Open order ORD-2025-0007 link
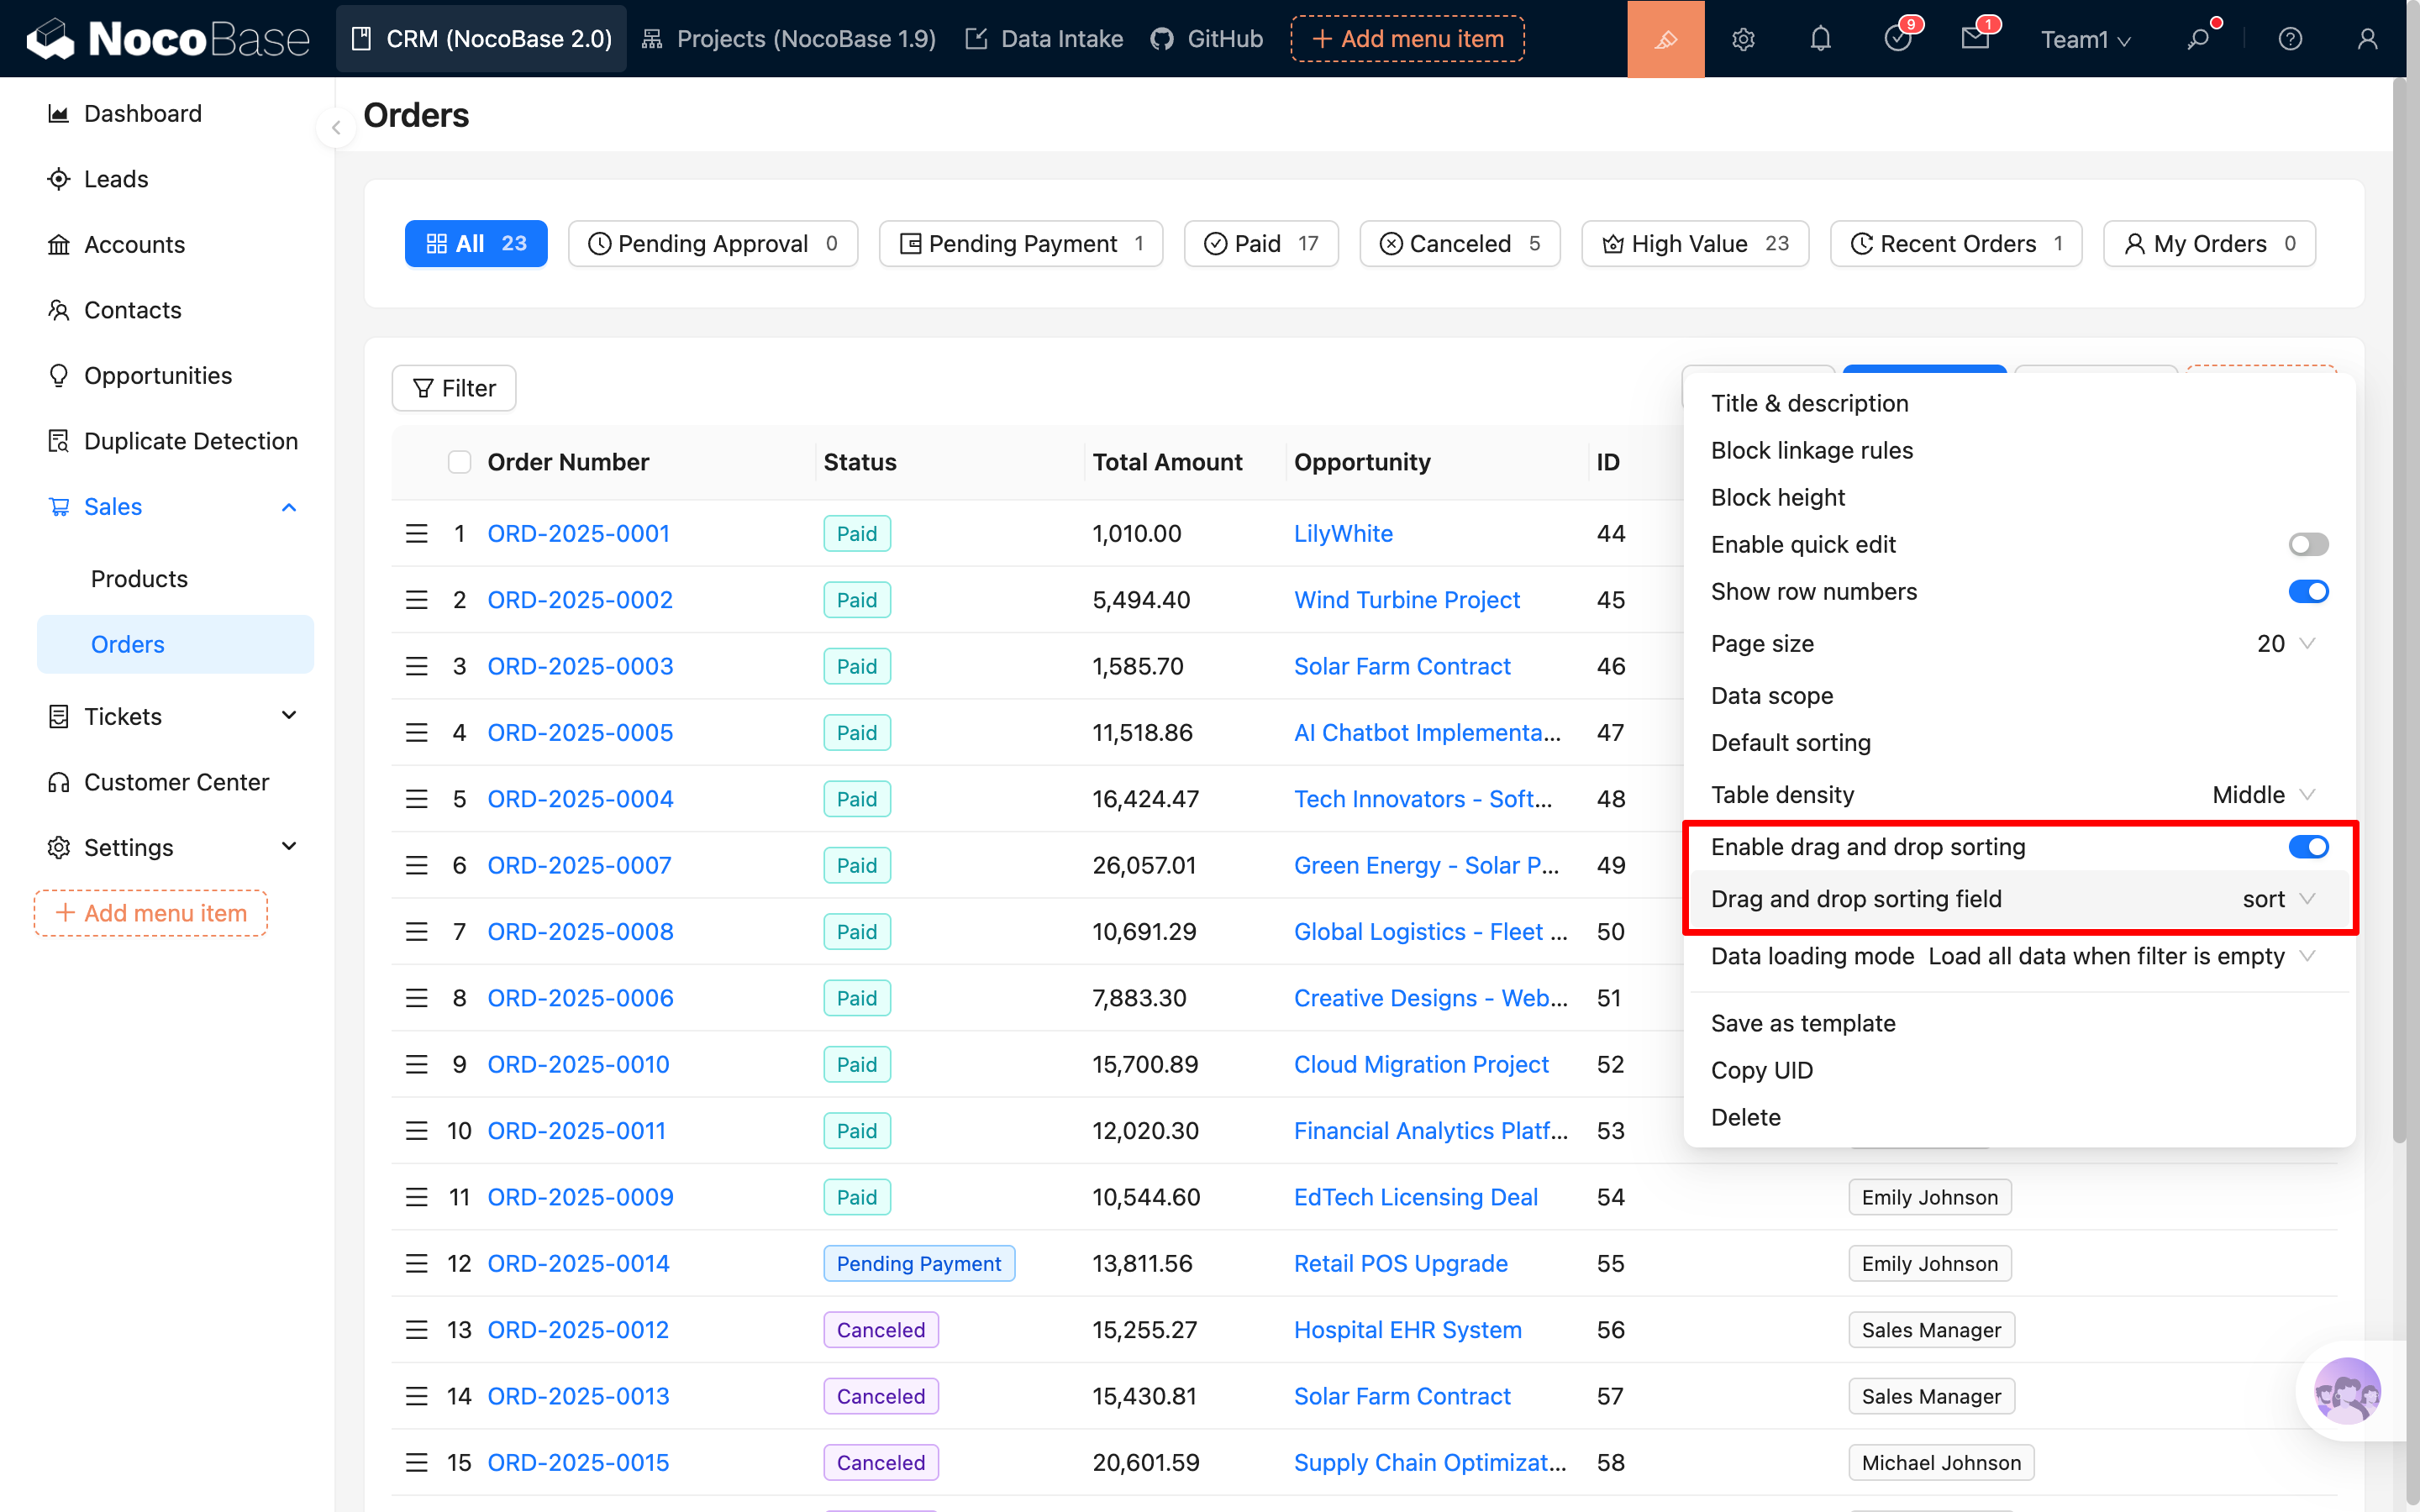The width and height of the screenshot is (2420, 1512). (x=579, y=865)
